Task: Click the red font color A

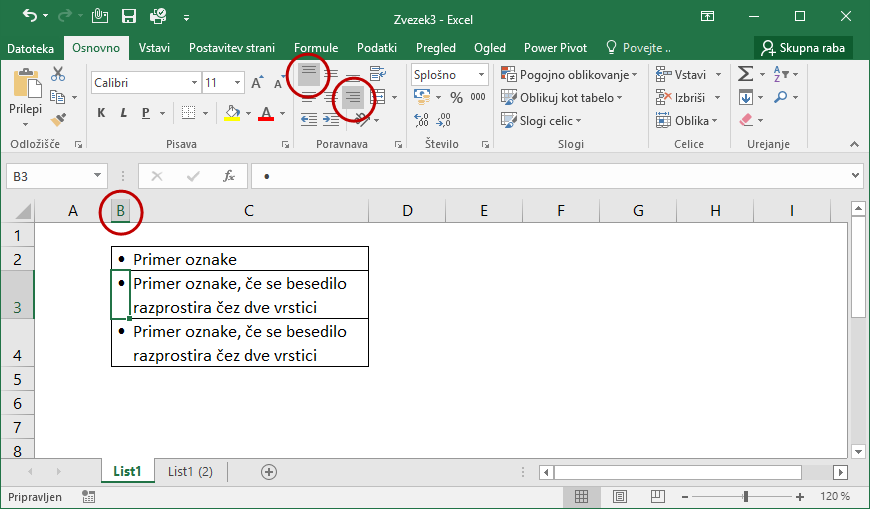Action: tap(266, 113)
